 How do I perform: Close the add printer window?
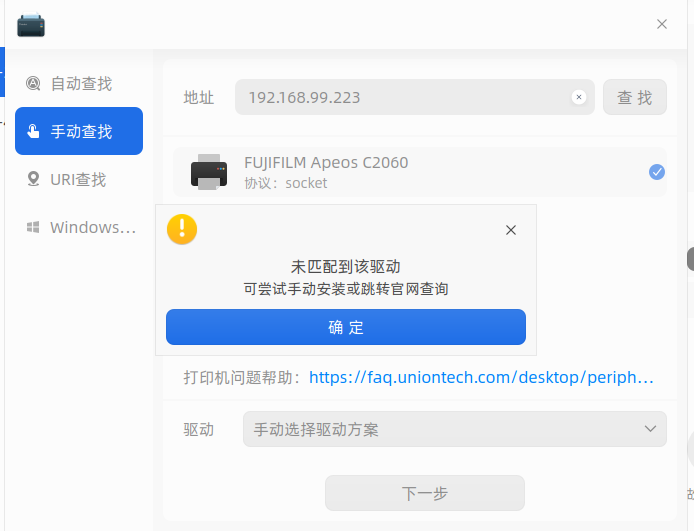click(x=662, y=24)
